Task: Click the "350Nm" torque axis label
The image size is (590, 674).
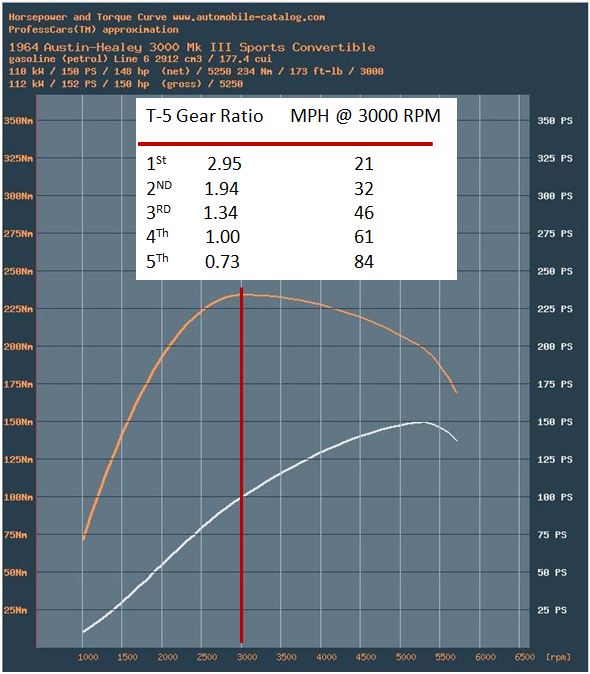Action: pyautogui.click(x=18, y=121)
